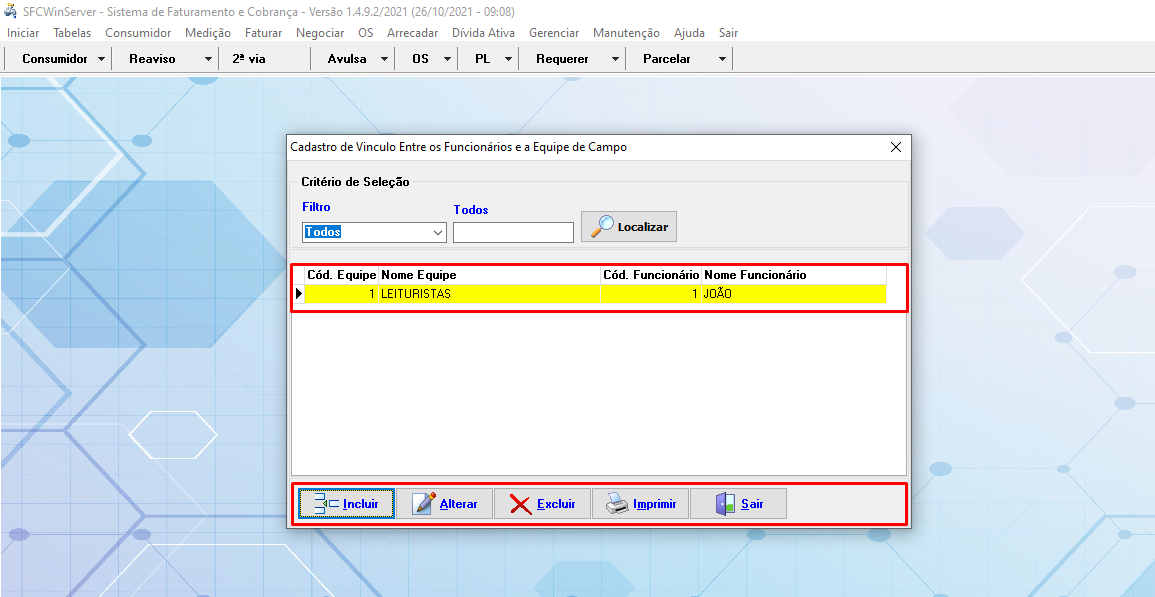This screenshot has height=597, width=1155.
Task: Close the Cadastro de Vínculo dialog
Action: point(896,147)
